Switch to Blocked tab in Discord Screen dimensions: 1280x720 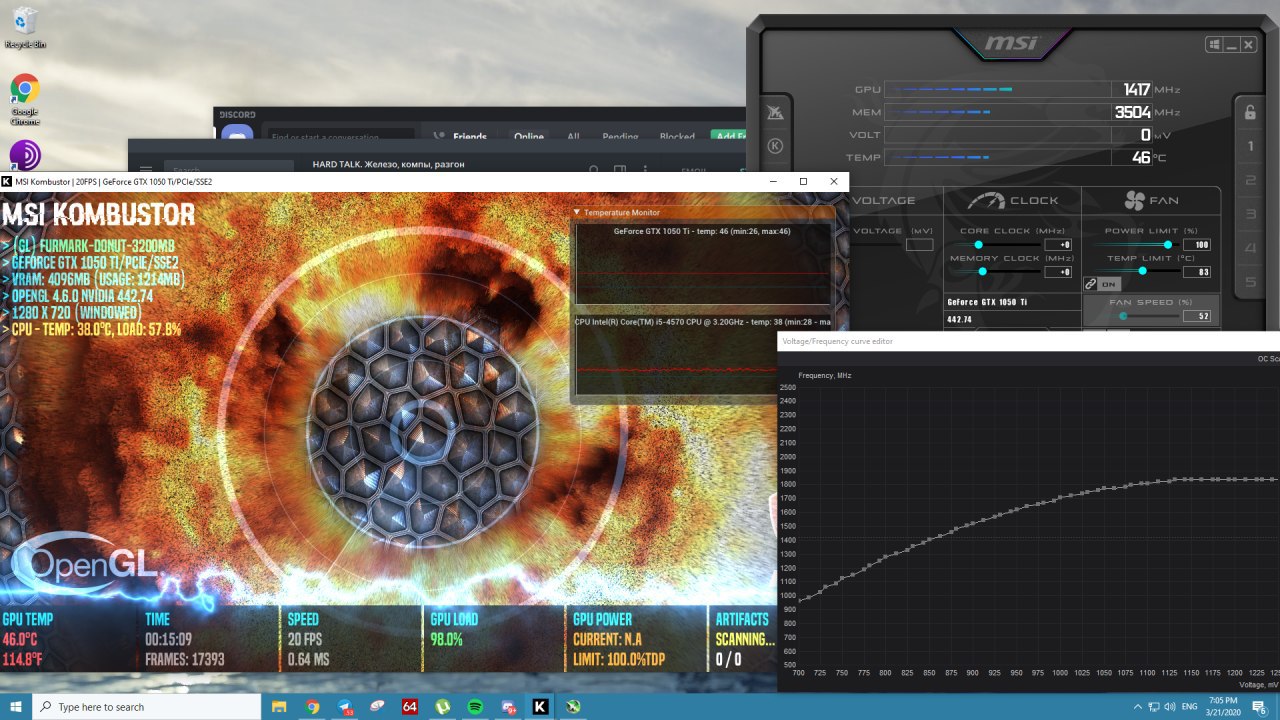(x=677, y=137)
